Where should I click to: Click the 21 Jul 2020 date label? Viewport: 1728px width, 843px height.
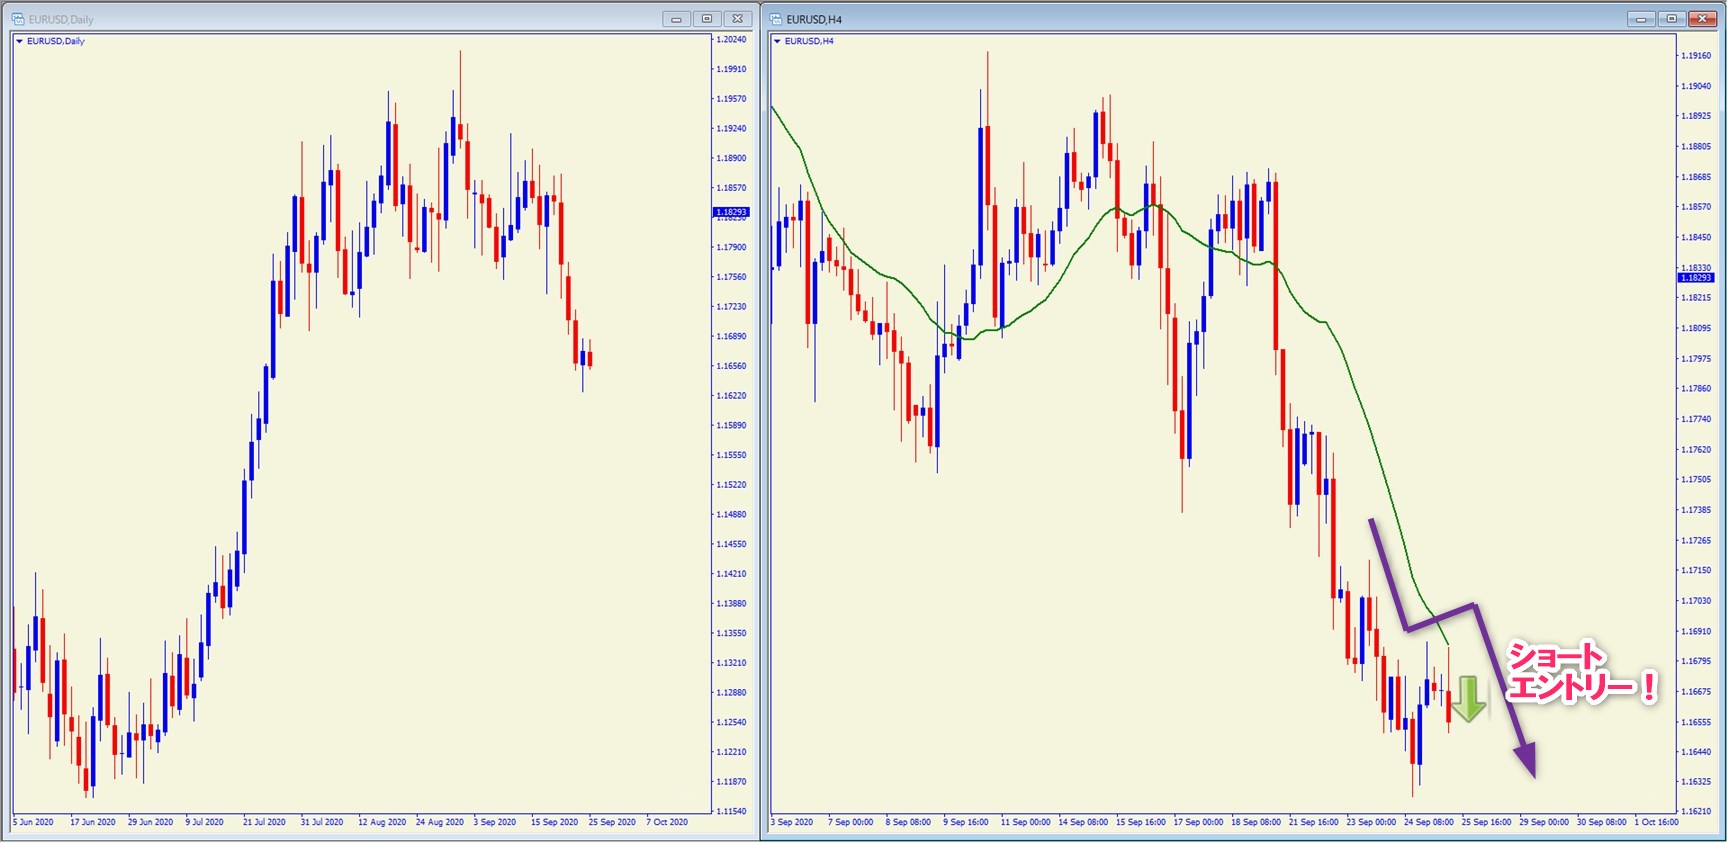tap(264, 822)
